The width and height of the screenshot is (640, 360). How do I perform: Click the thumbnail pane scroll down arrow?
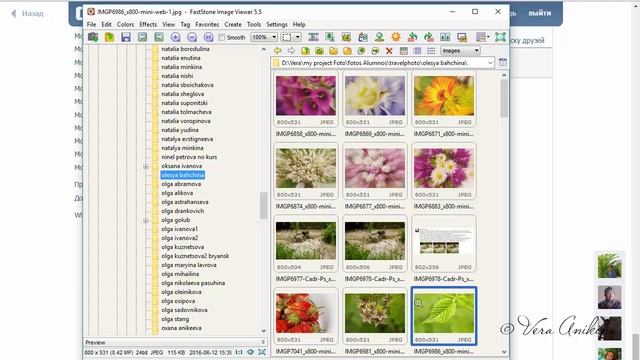pyautogui.click(x=504, y=351)
